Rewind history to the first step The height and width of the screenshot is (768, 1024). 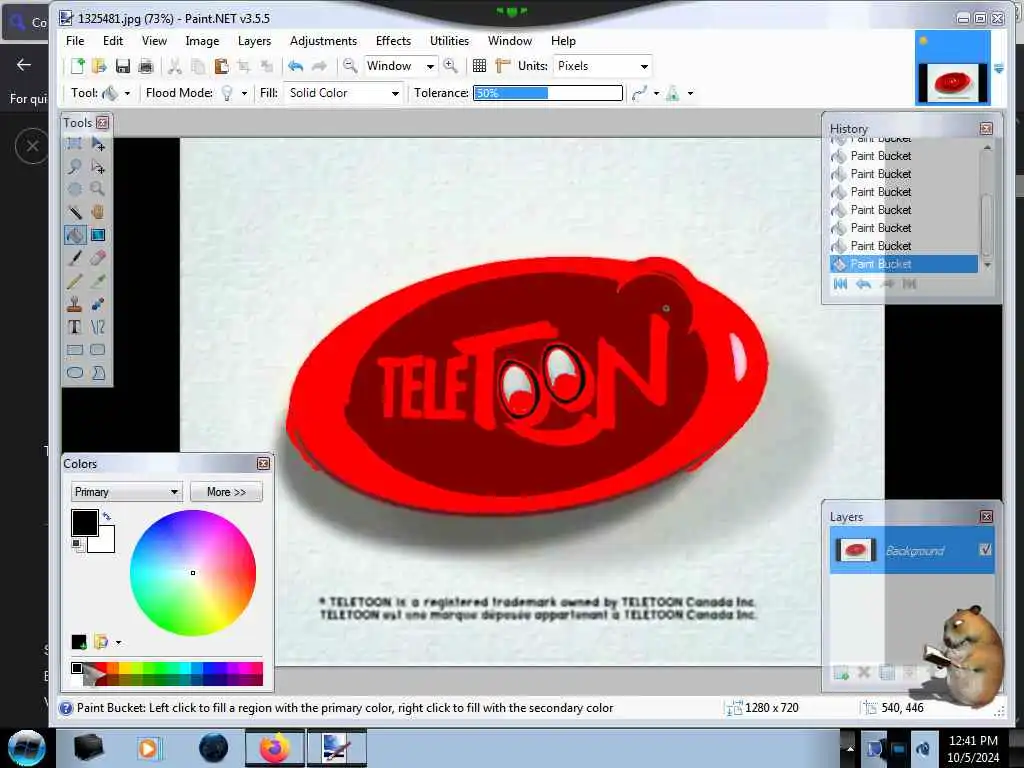pos(840,284)
